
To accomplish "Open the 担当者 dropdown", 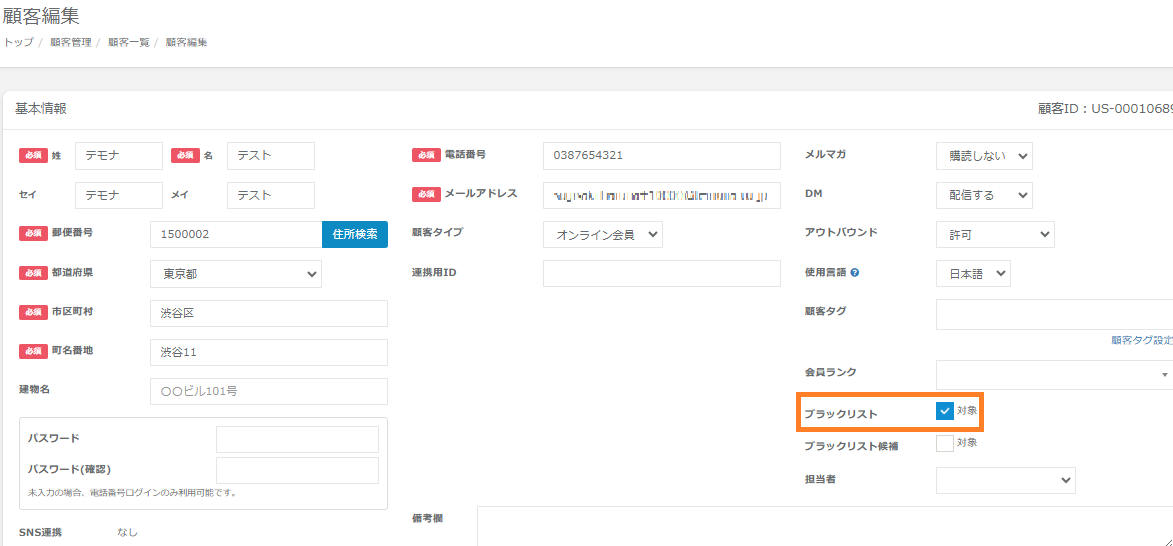I will click(1005, 480).
